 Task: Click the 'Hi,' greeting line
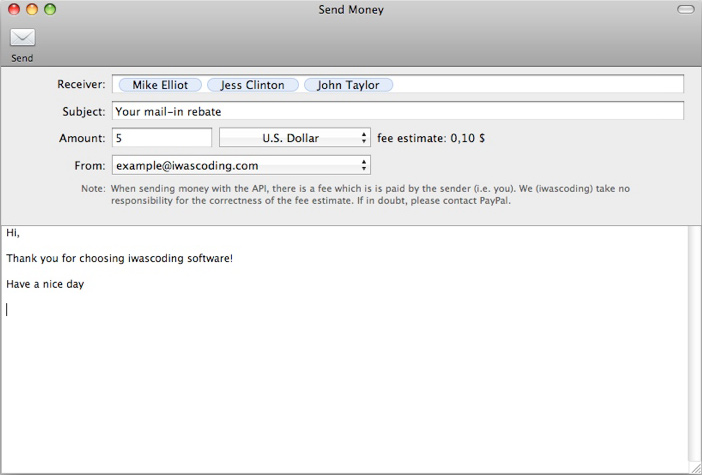[13, 233]
